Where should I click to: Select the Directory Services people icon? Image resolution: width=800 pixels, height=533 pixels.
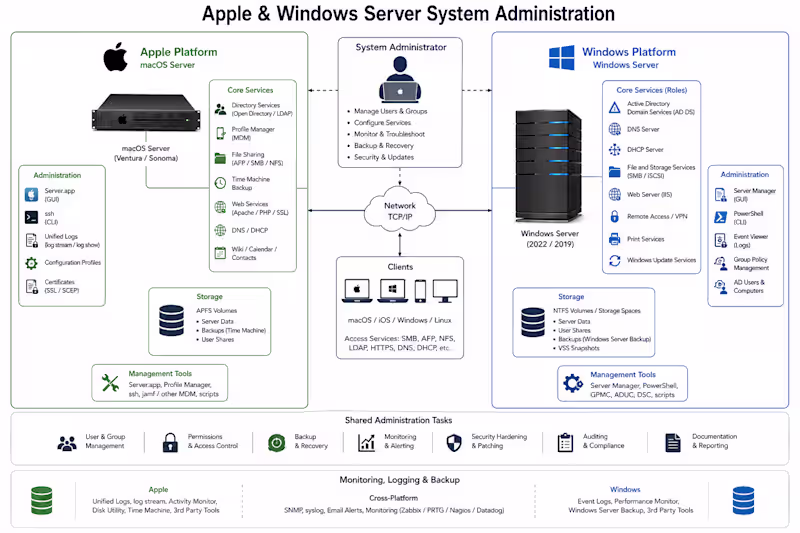(220, 109)
